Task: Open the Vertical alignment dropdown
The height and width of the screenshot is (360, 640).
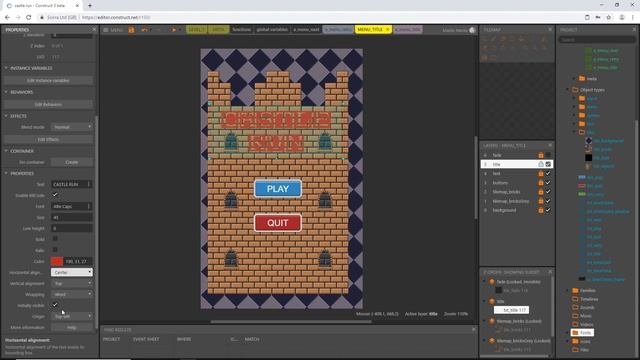Action: coord(72,283)
